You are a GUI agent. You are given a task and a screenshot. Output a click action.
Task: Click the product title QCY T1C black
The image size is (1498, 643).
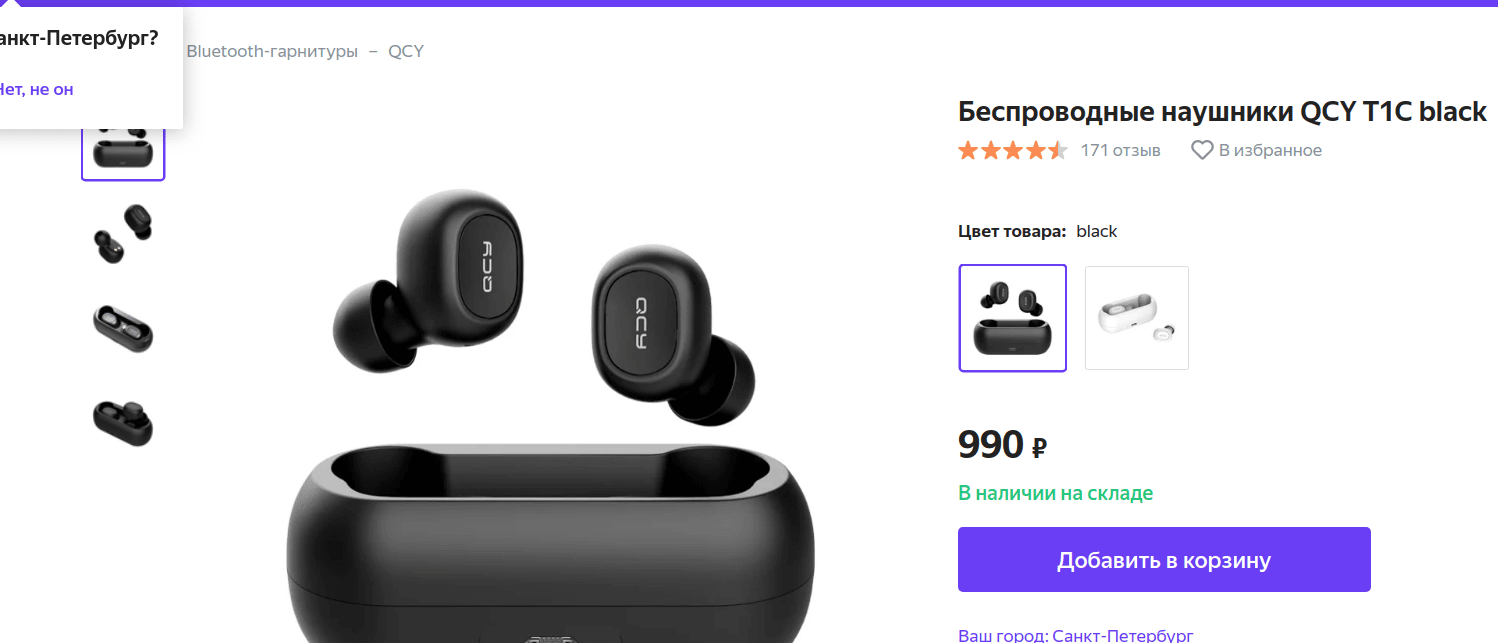(1222, 111)
